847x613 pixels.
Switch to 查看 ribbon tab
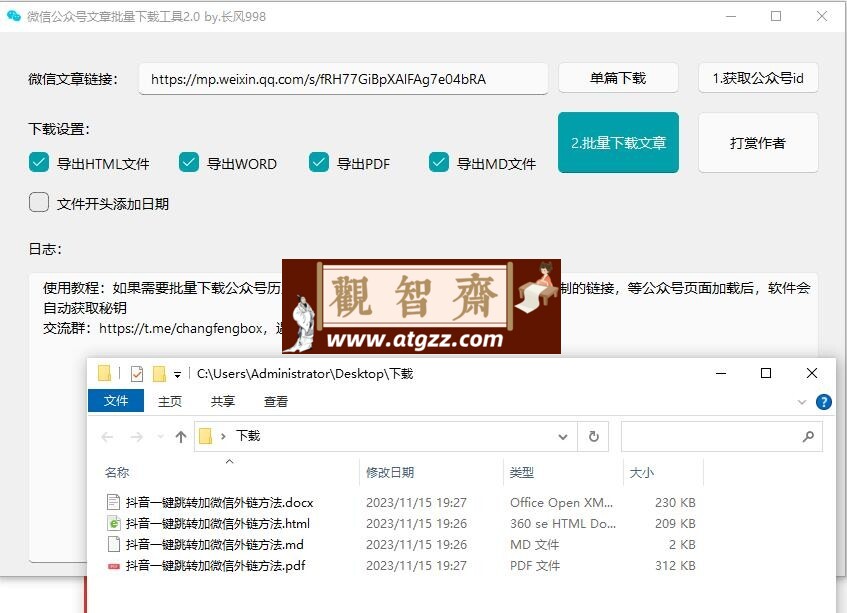pyautogui.click(x=275, y=401)
